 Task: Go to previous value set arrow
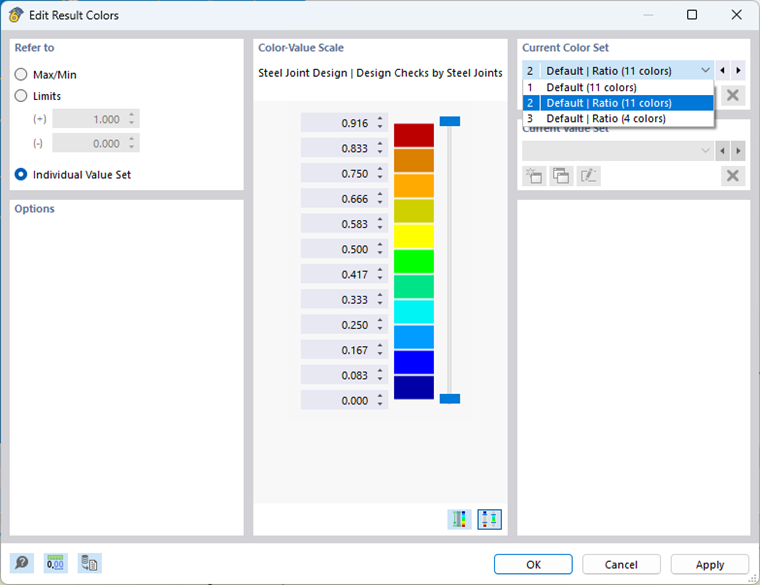coord(722,151)
